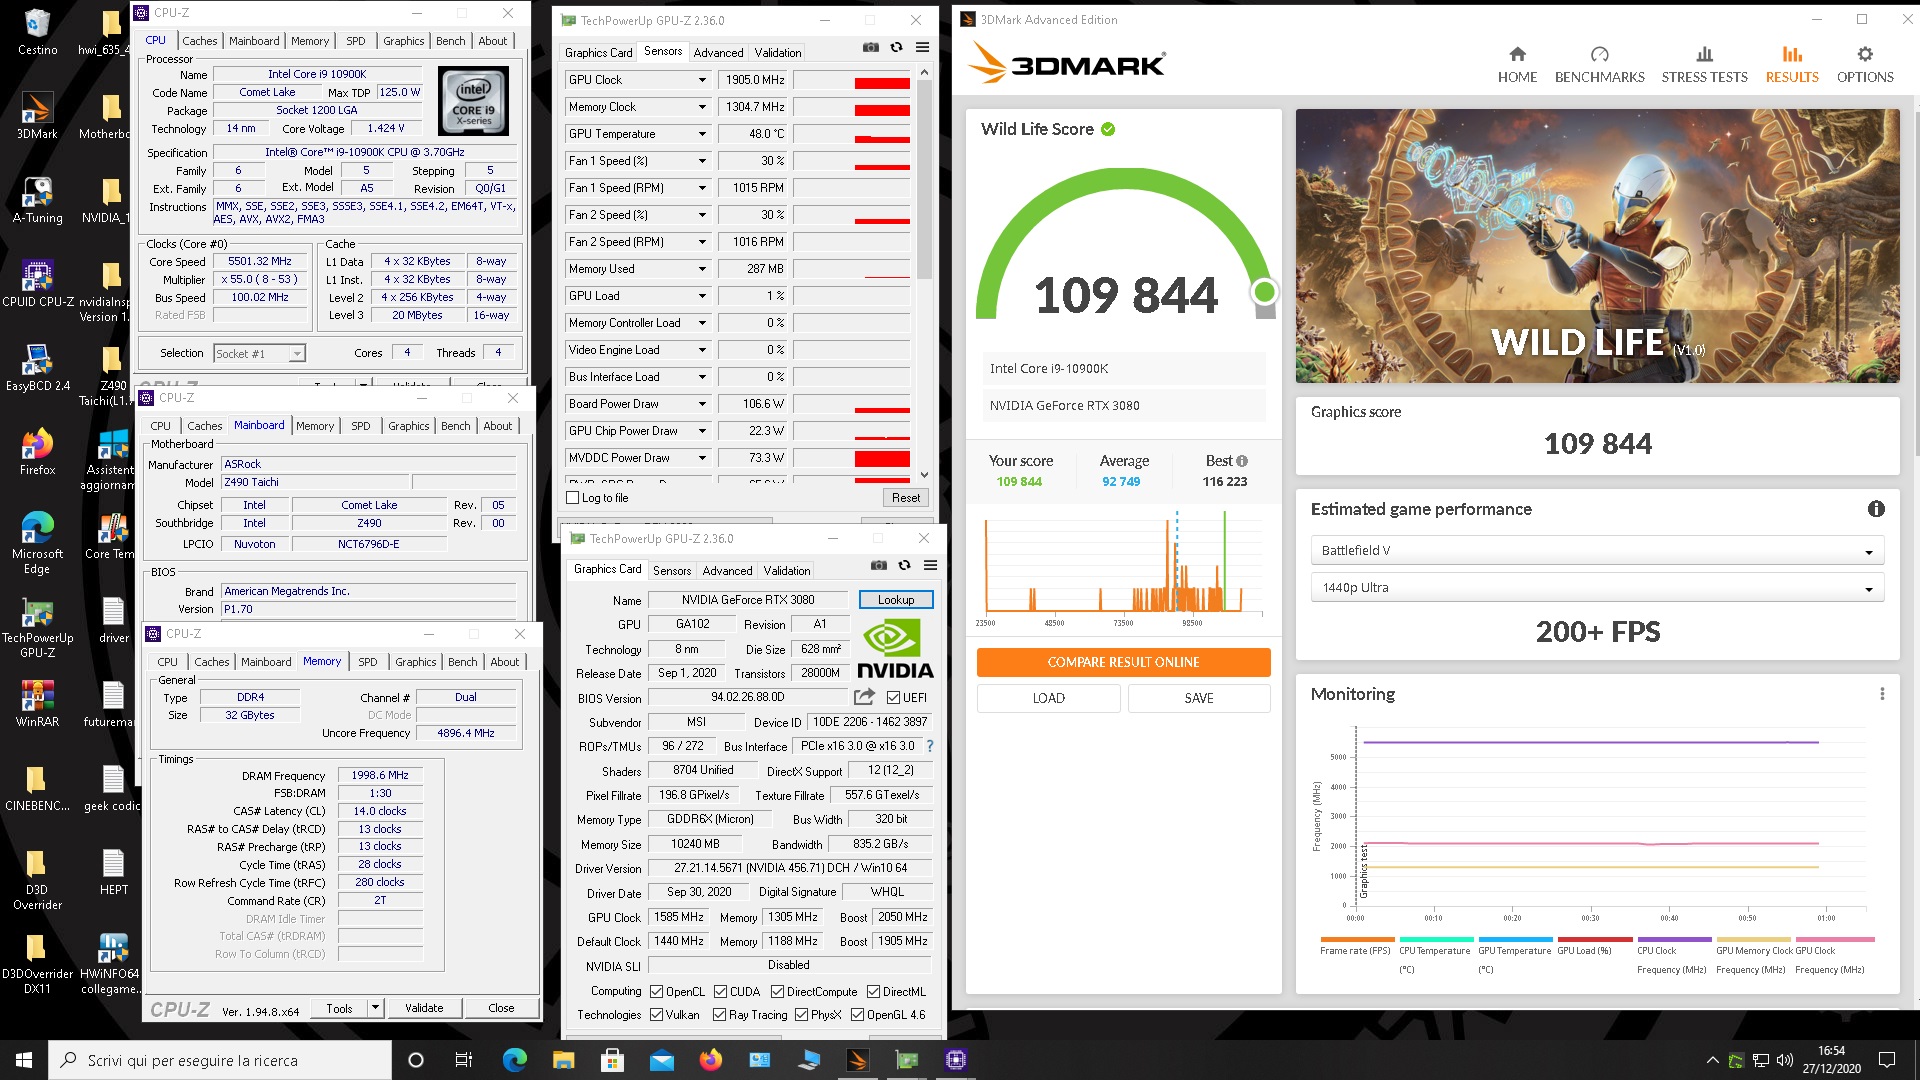Toggle the CUDA checkbox
Screen dimensions: 1920x1080
720,992
